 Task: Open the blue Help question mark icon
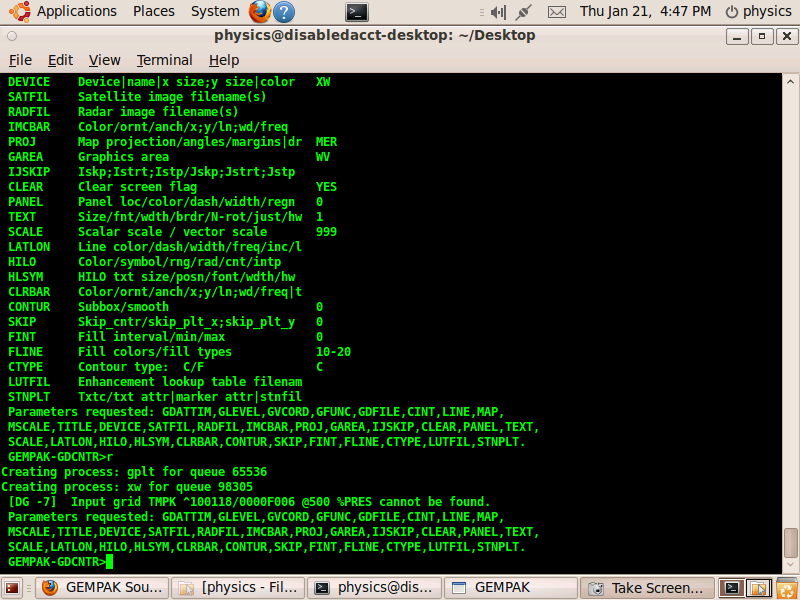point(284,12)
